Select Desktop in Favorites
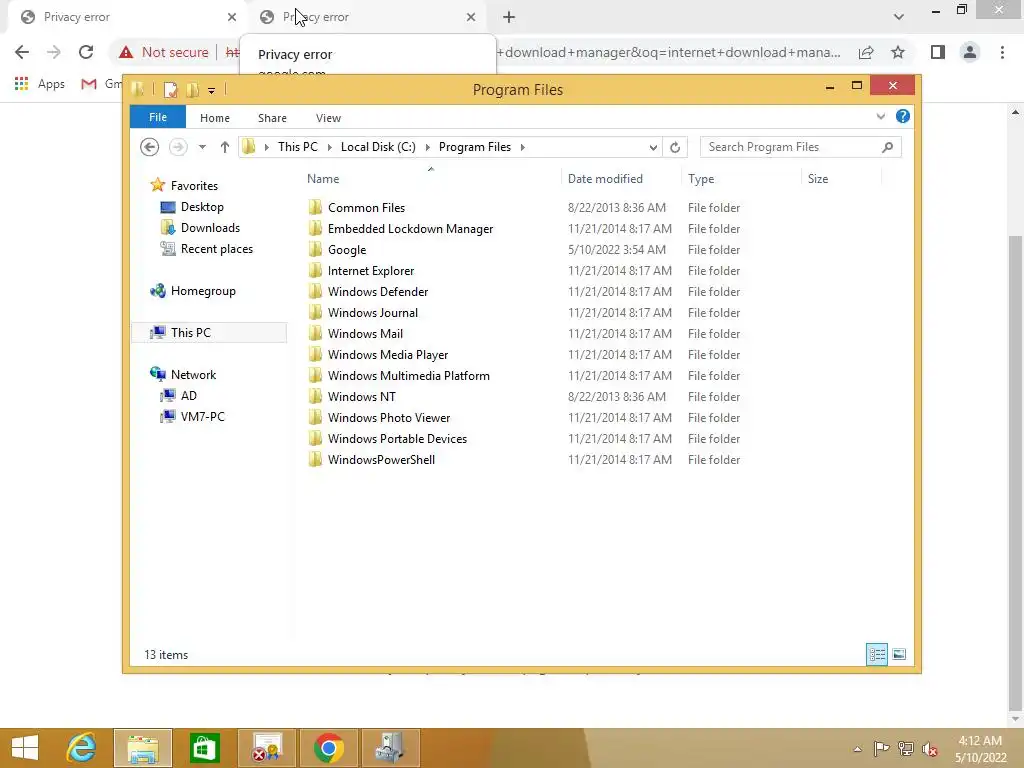1024x768 pixels. tap(202, 206)
